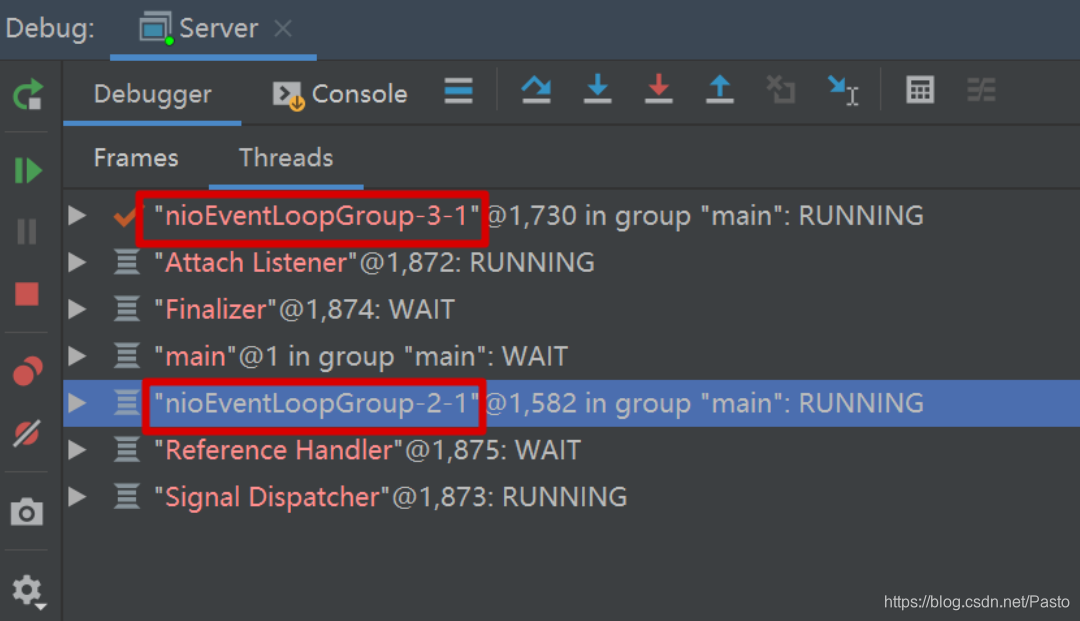Click the Run to Cursor icon

click(843, 90)
